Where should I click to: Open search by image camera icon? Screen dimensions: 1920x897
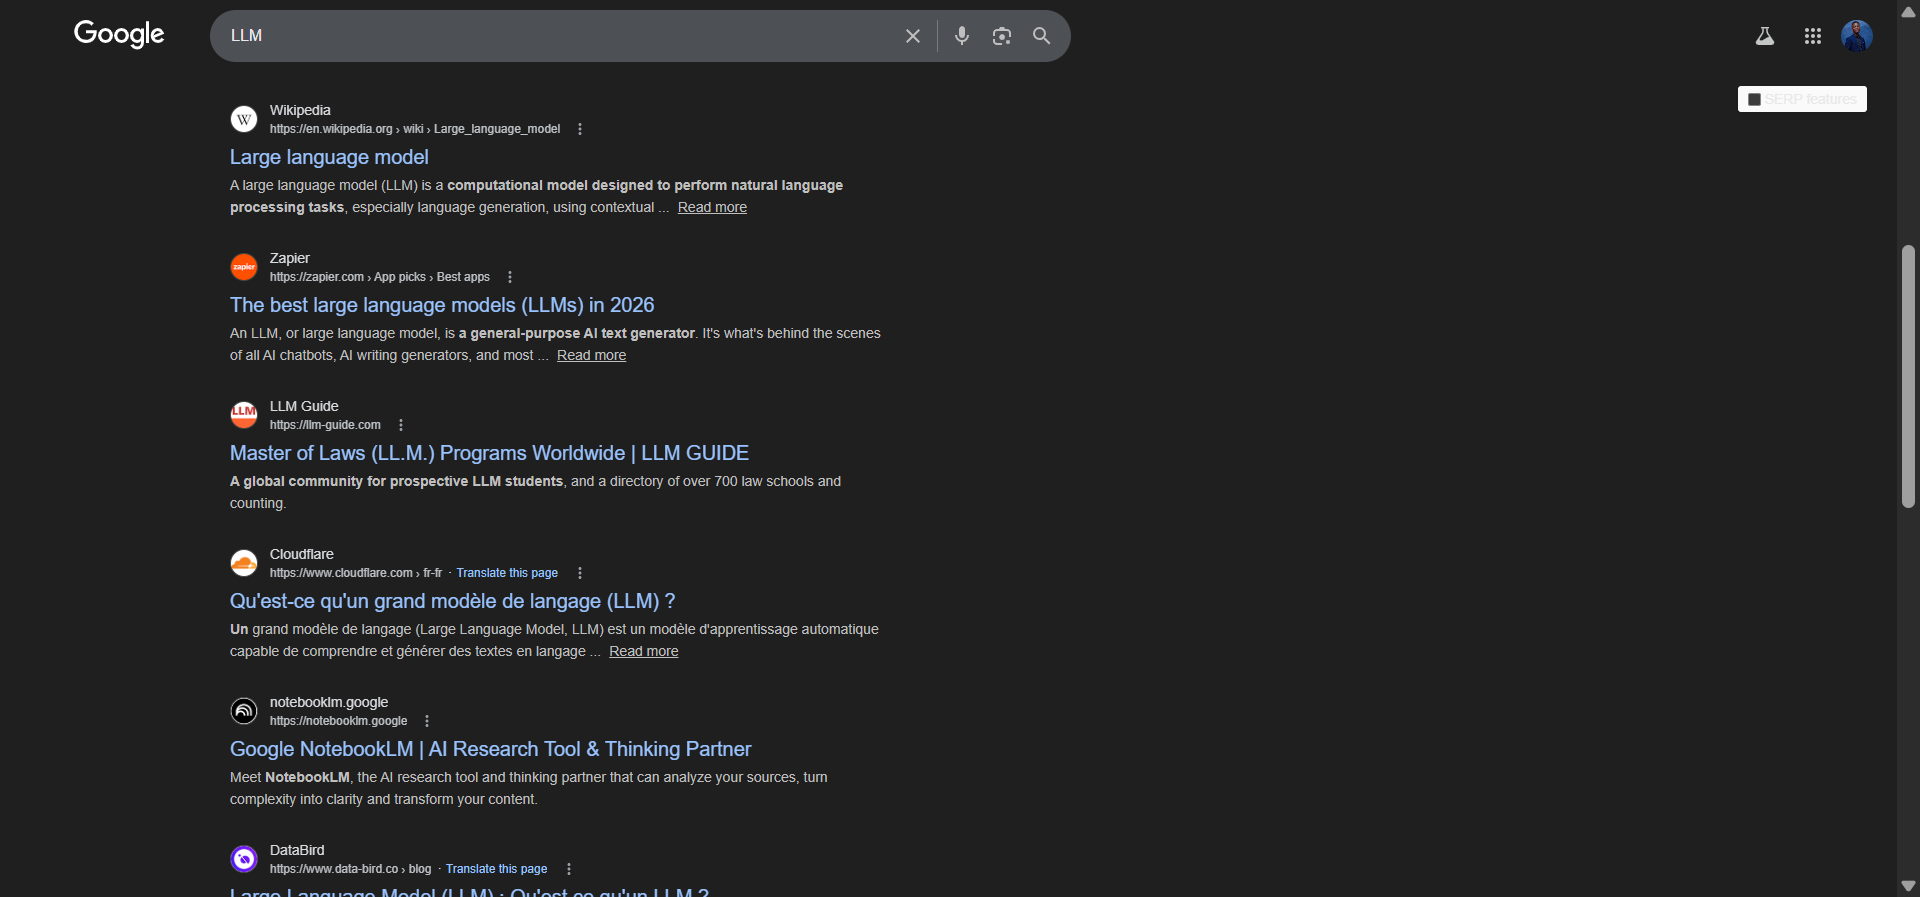(1002, 36)
